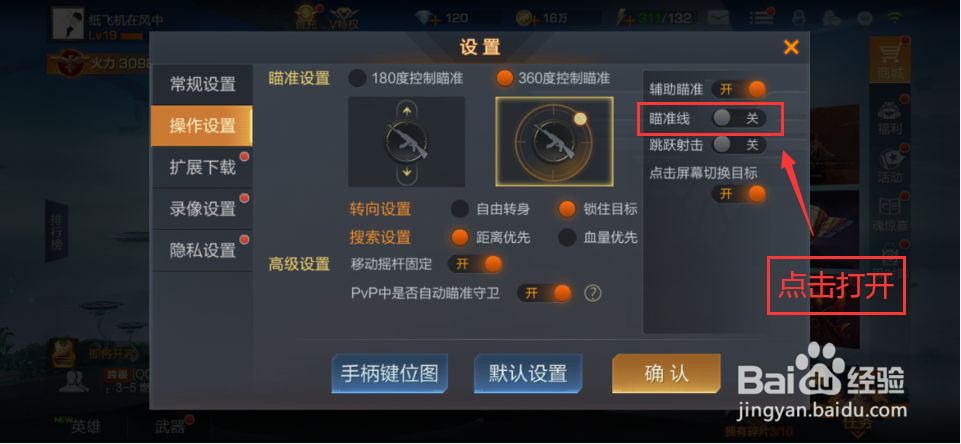Select 血量优先 search option
Screen dimensions: 961x444
pos(568,237)
